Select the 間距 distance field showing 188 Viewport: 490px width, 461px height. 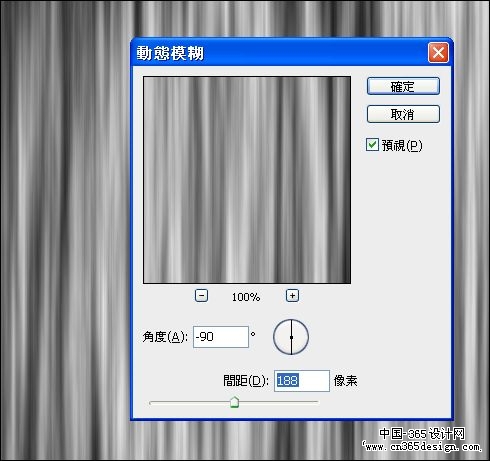302,381
